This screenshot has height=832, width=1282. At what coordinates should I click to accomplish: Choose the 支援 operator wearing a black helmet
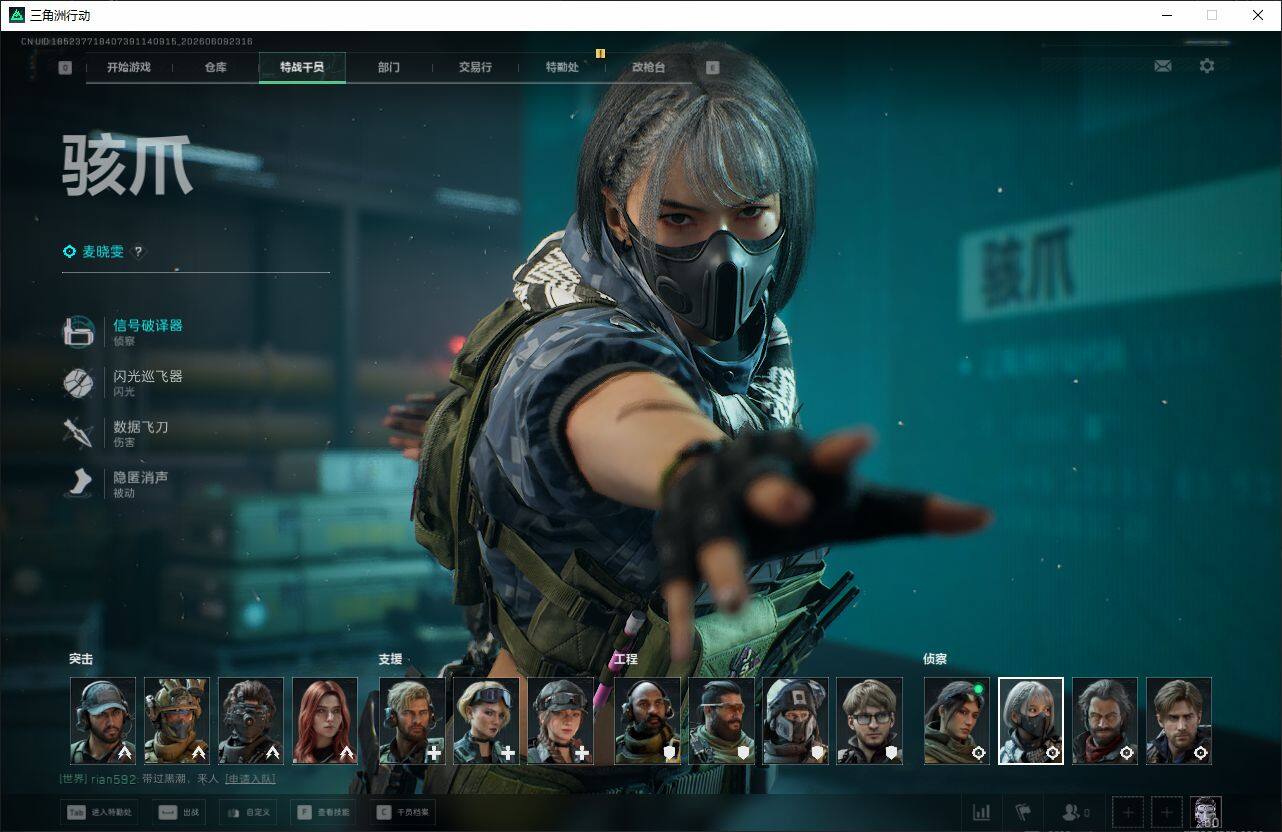click(x=560, y=721)
